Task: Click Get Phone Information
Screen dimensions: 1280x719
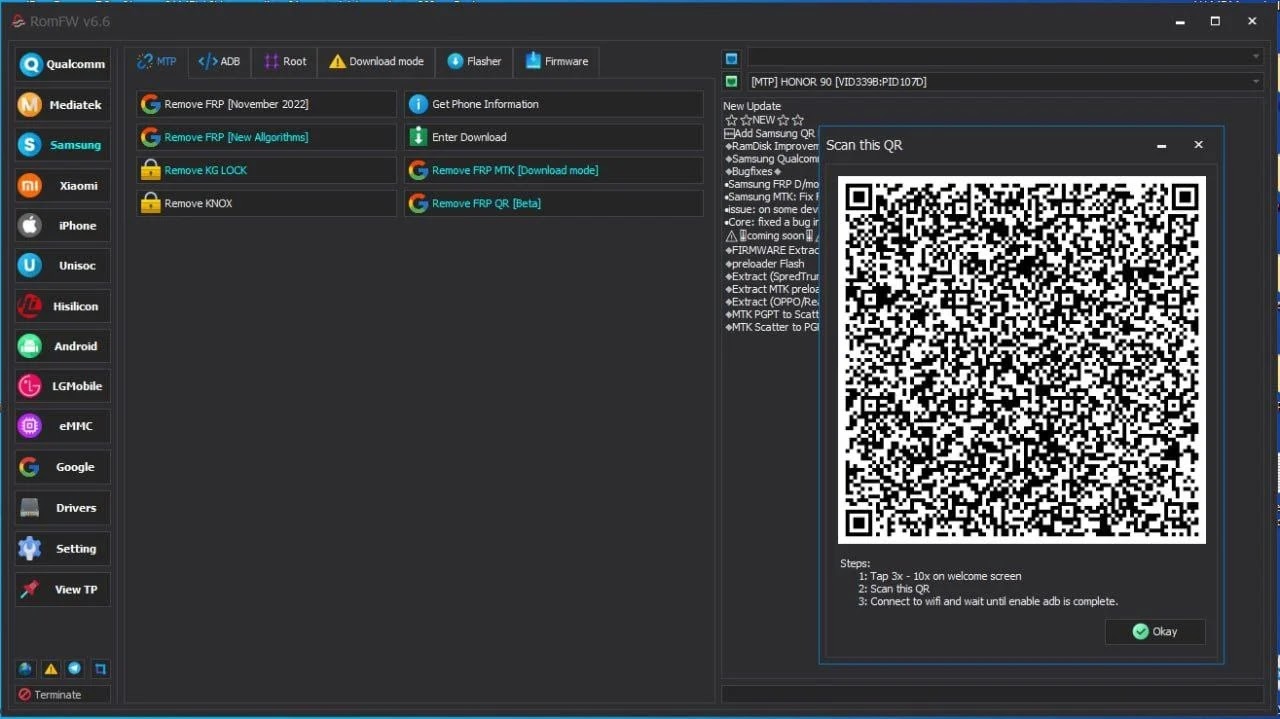Action: (554, 104)
